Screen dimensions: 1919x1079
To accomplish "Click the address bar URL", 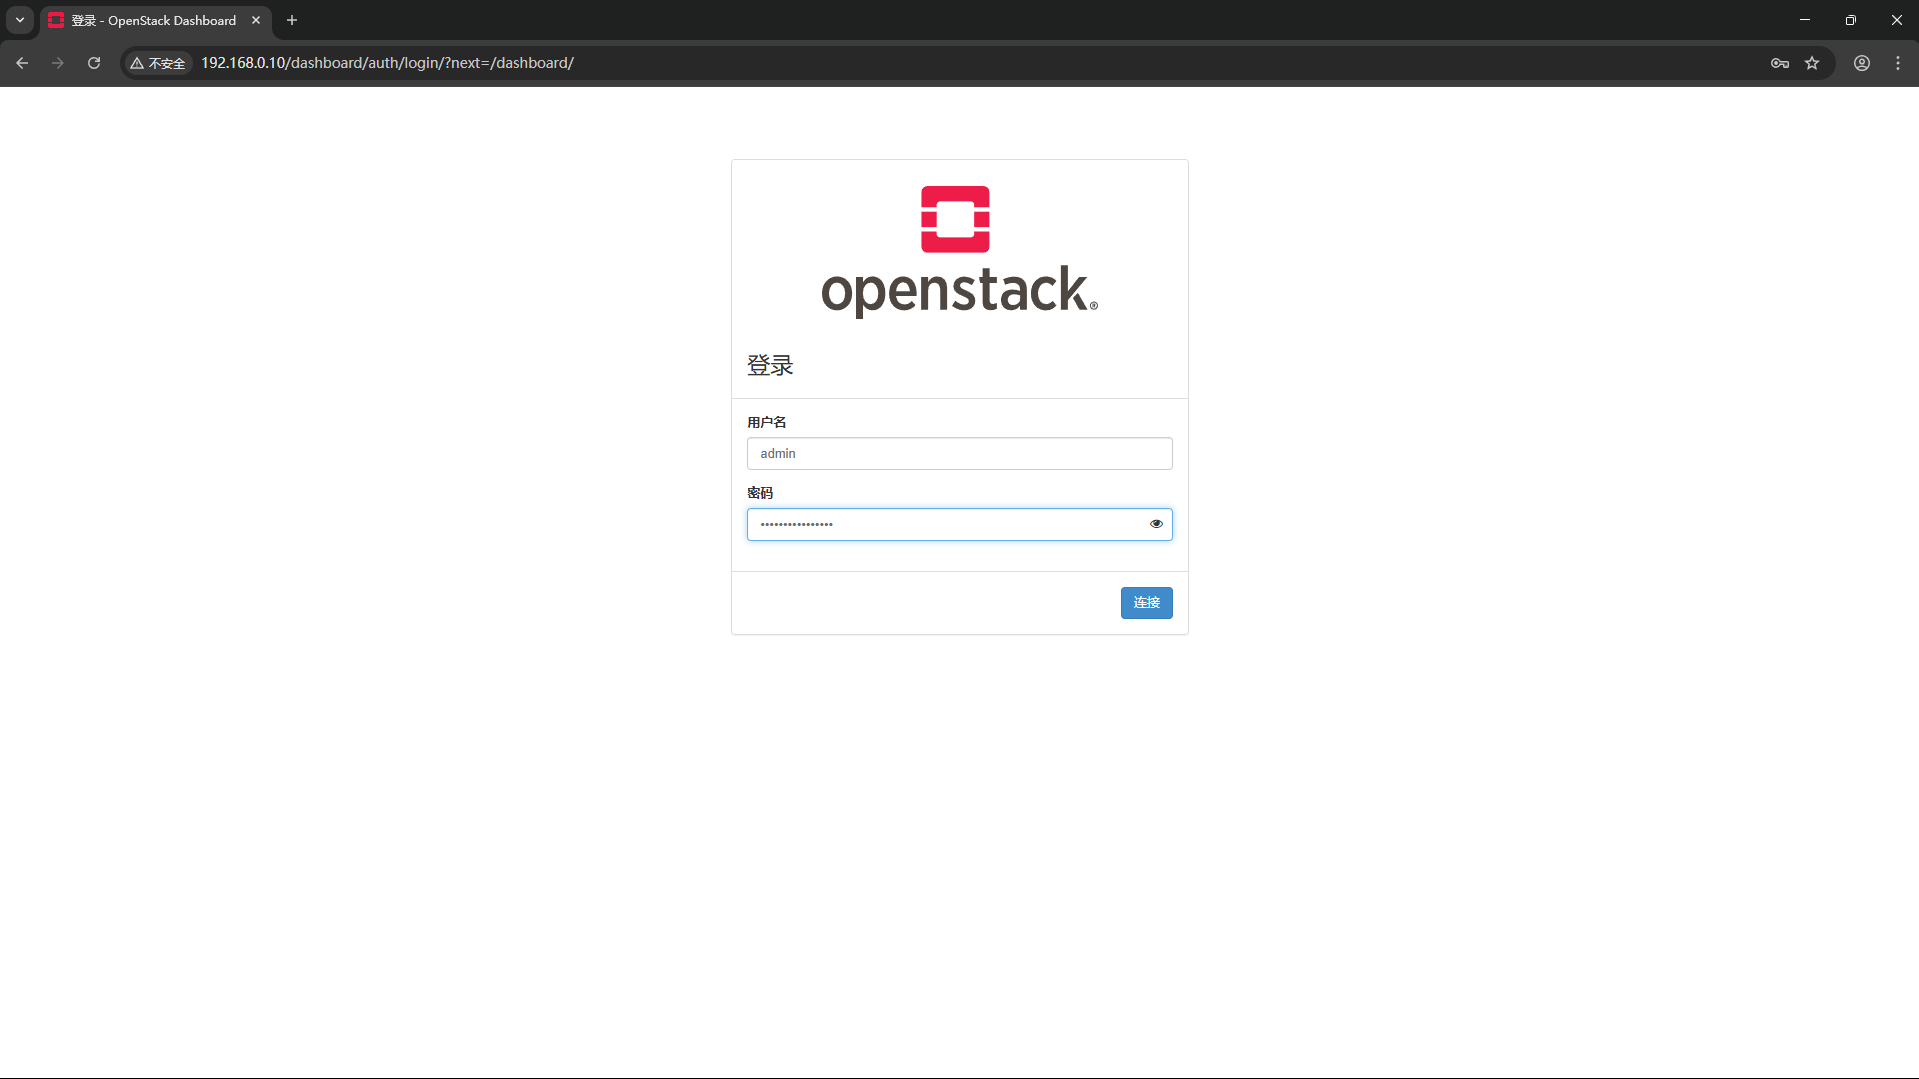I will point(387,63).
